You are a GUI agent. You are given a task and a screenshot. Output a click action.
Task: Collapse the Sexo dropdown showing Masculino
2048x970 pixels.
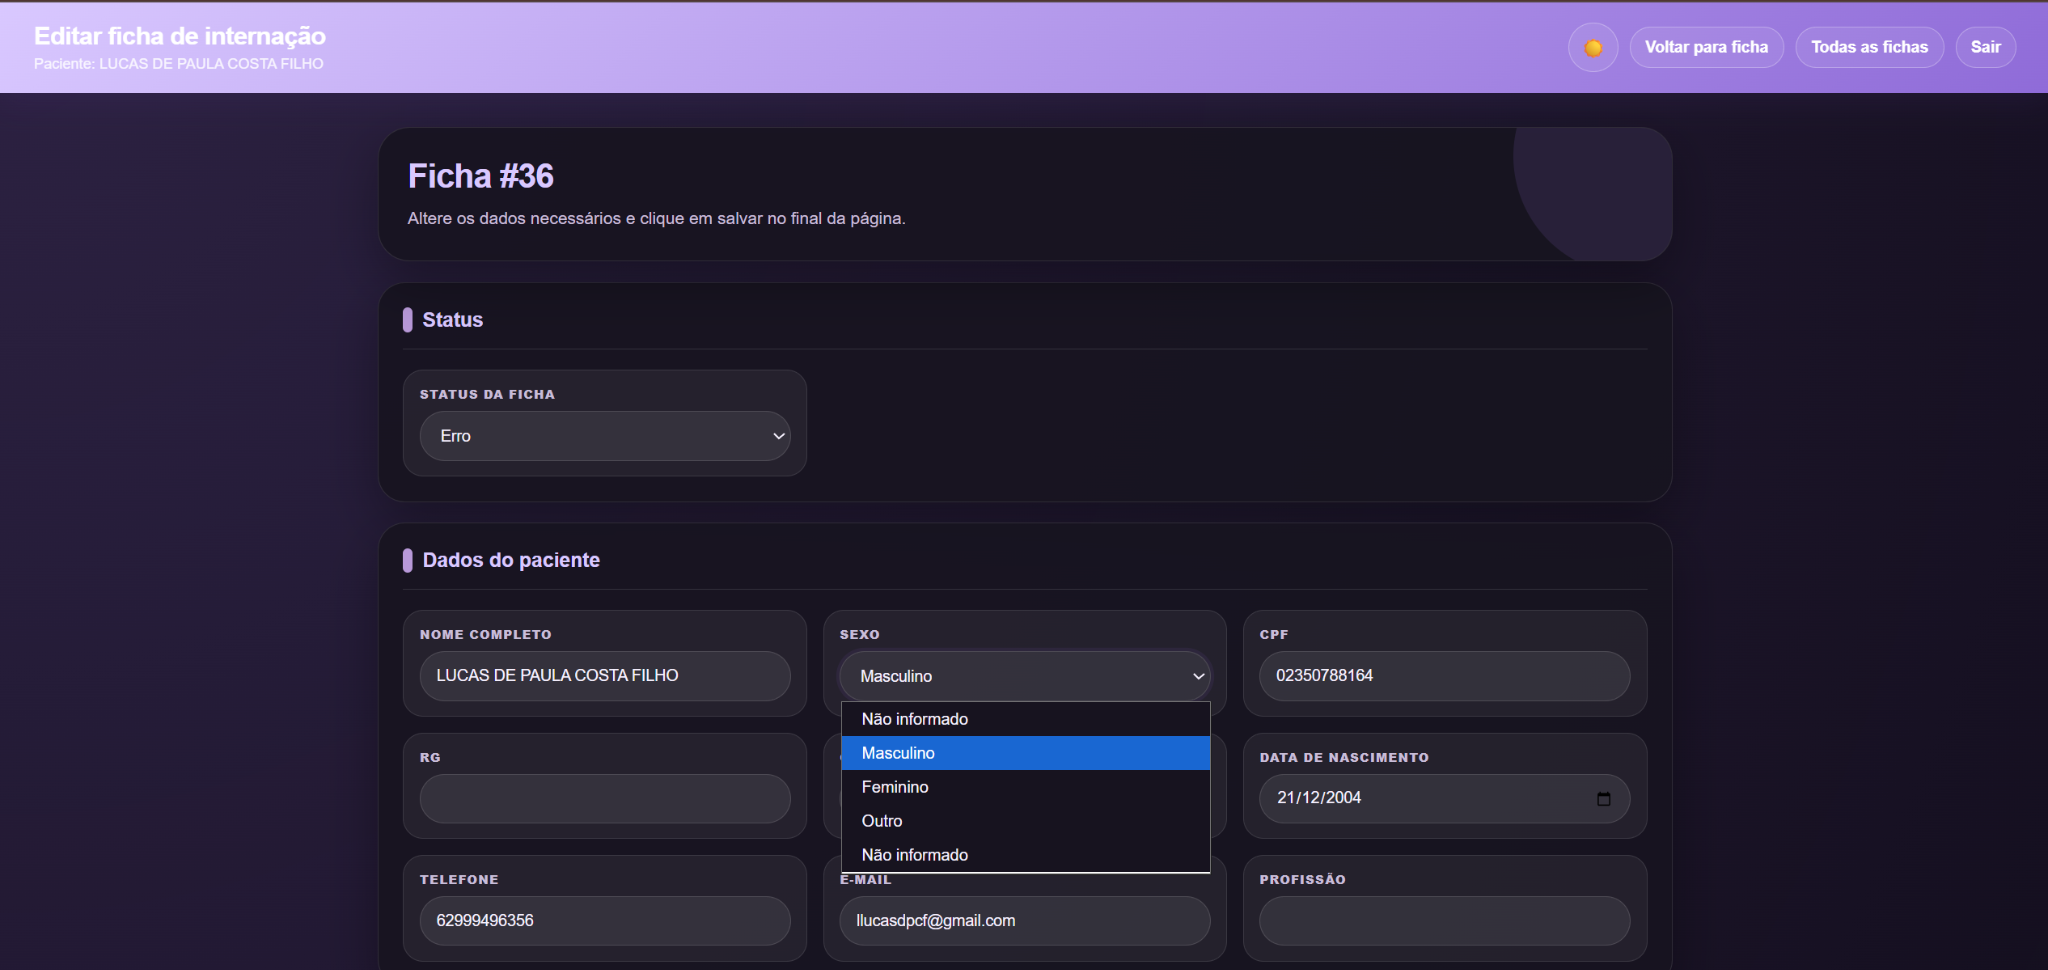pos(1025,676)
